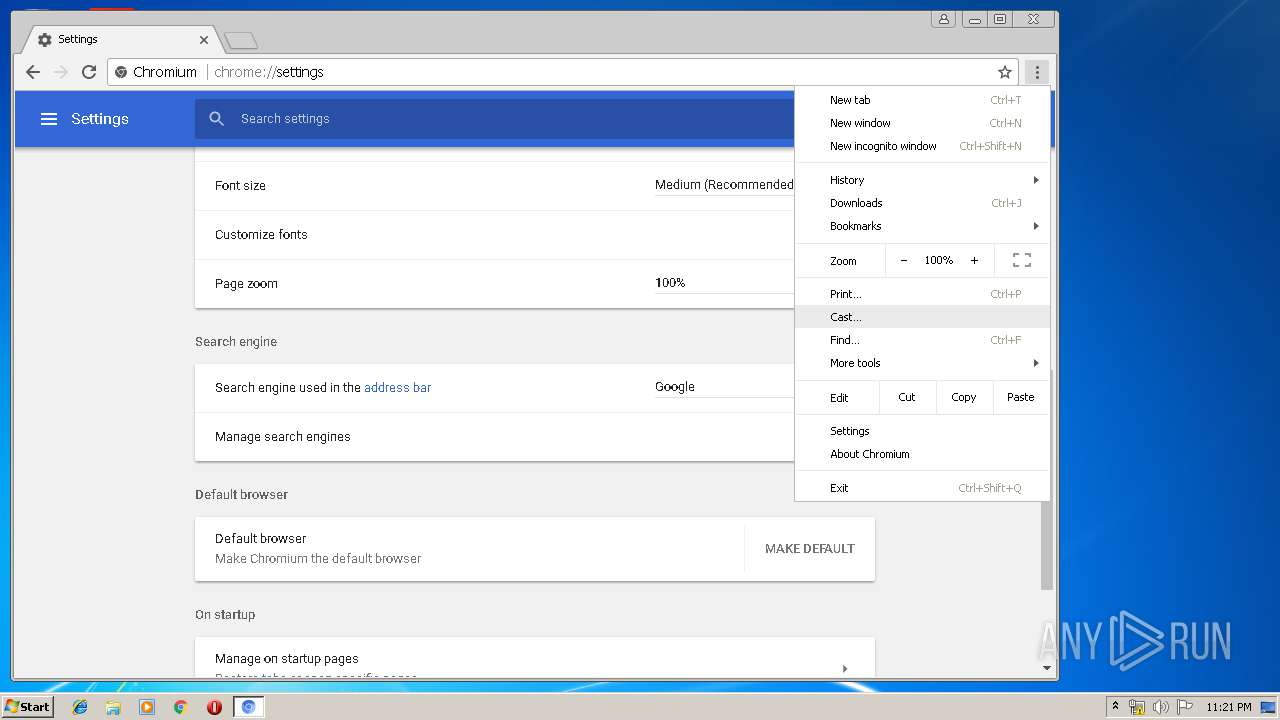The height and width of the screenshot is (720, 1280).
Task: Bookmark this page with the star icon
Action: coord(1005,72)
